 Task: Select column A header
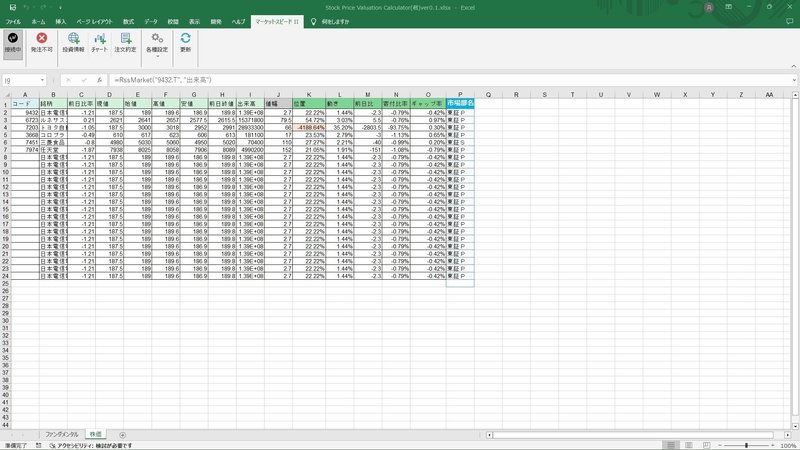25,95
